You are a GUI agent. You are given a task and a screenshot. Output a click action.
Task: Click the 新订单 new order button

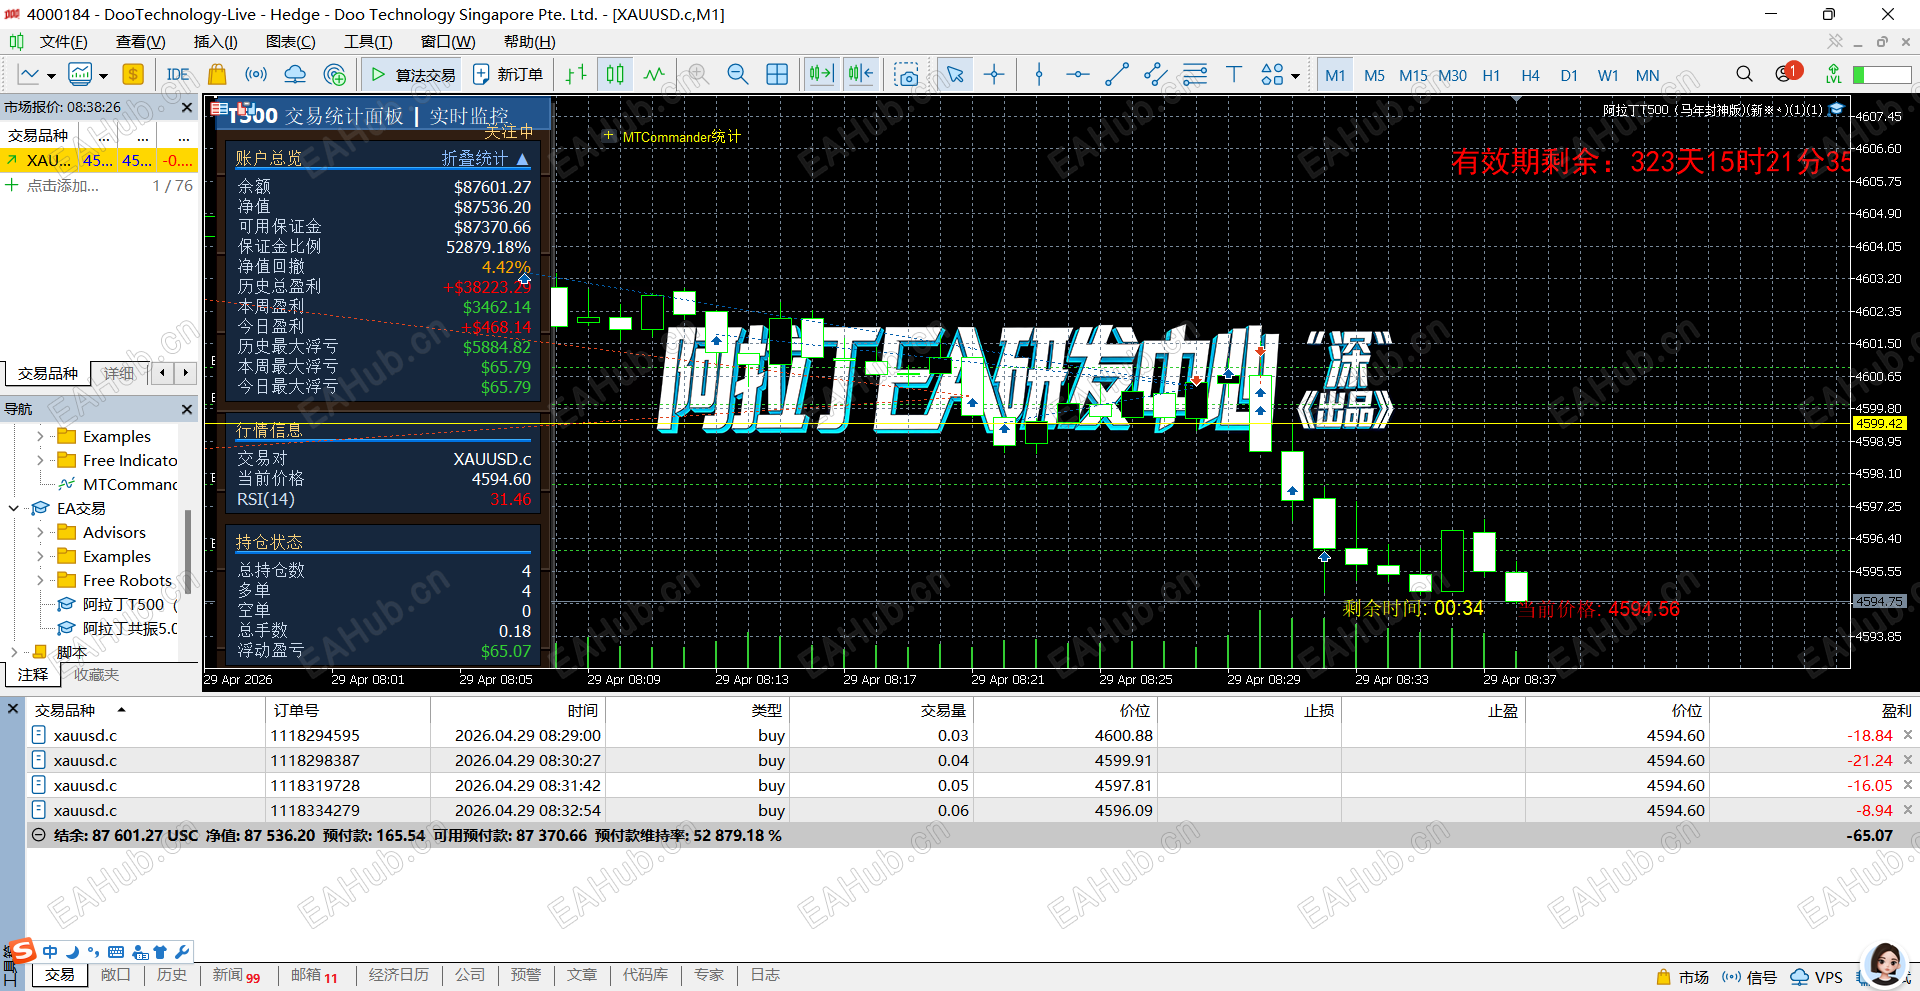[508, 75]
